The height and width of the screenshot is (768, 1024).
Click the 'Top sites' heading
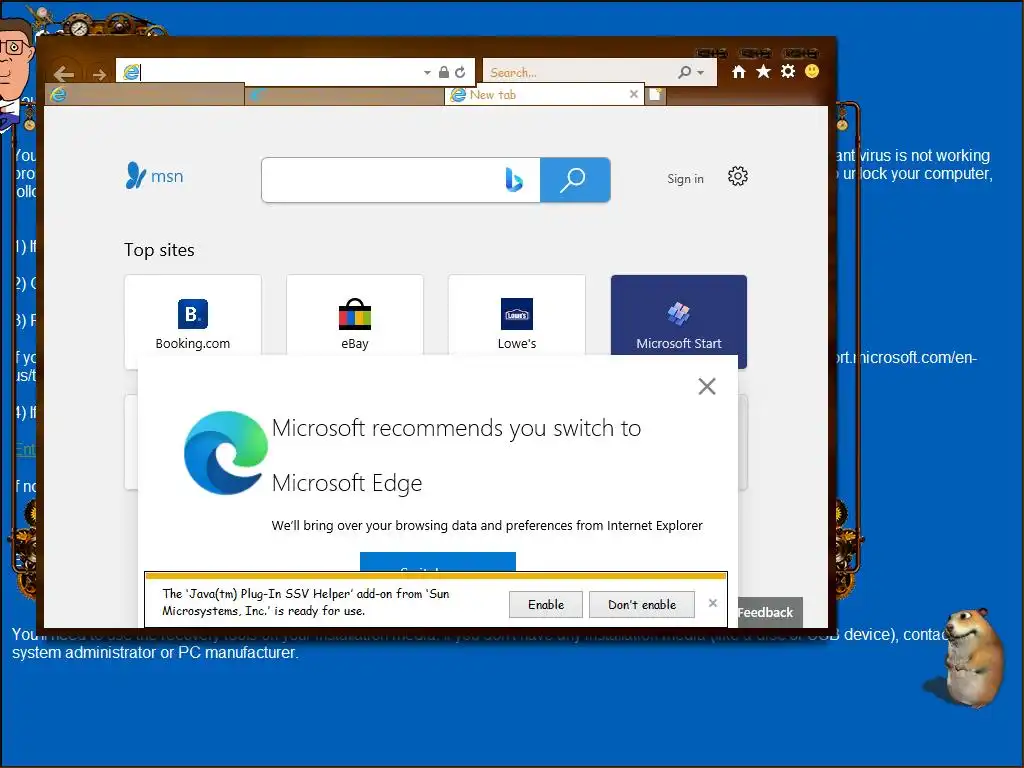[x=159, y=250]
